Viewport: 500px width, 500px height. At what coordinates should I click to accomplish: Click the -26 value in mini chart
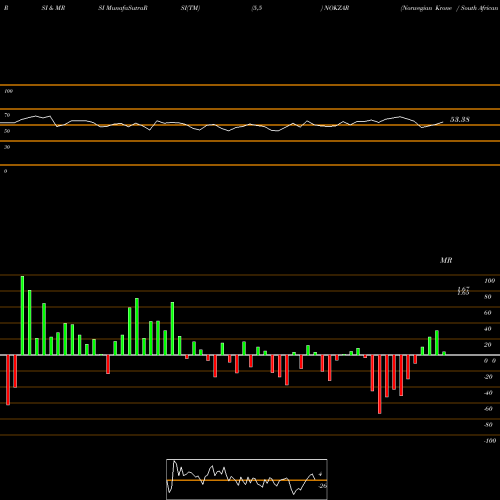323,486
